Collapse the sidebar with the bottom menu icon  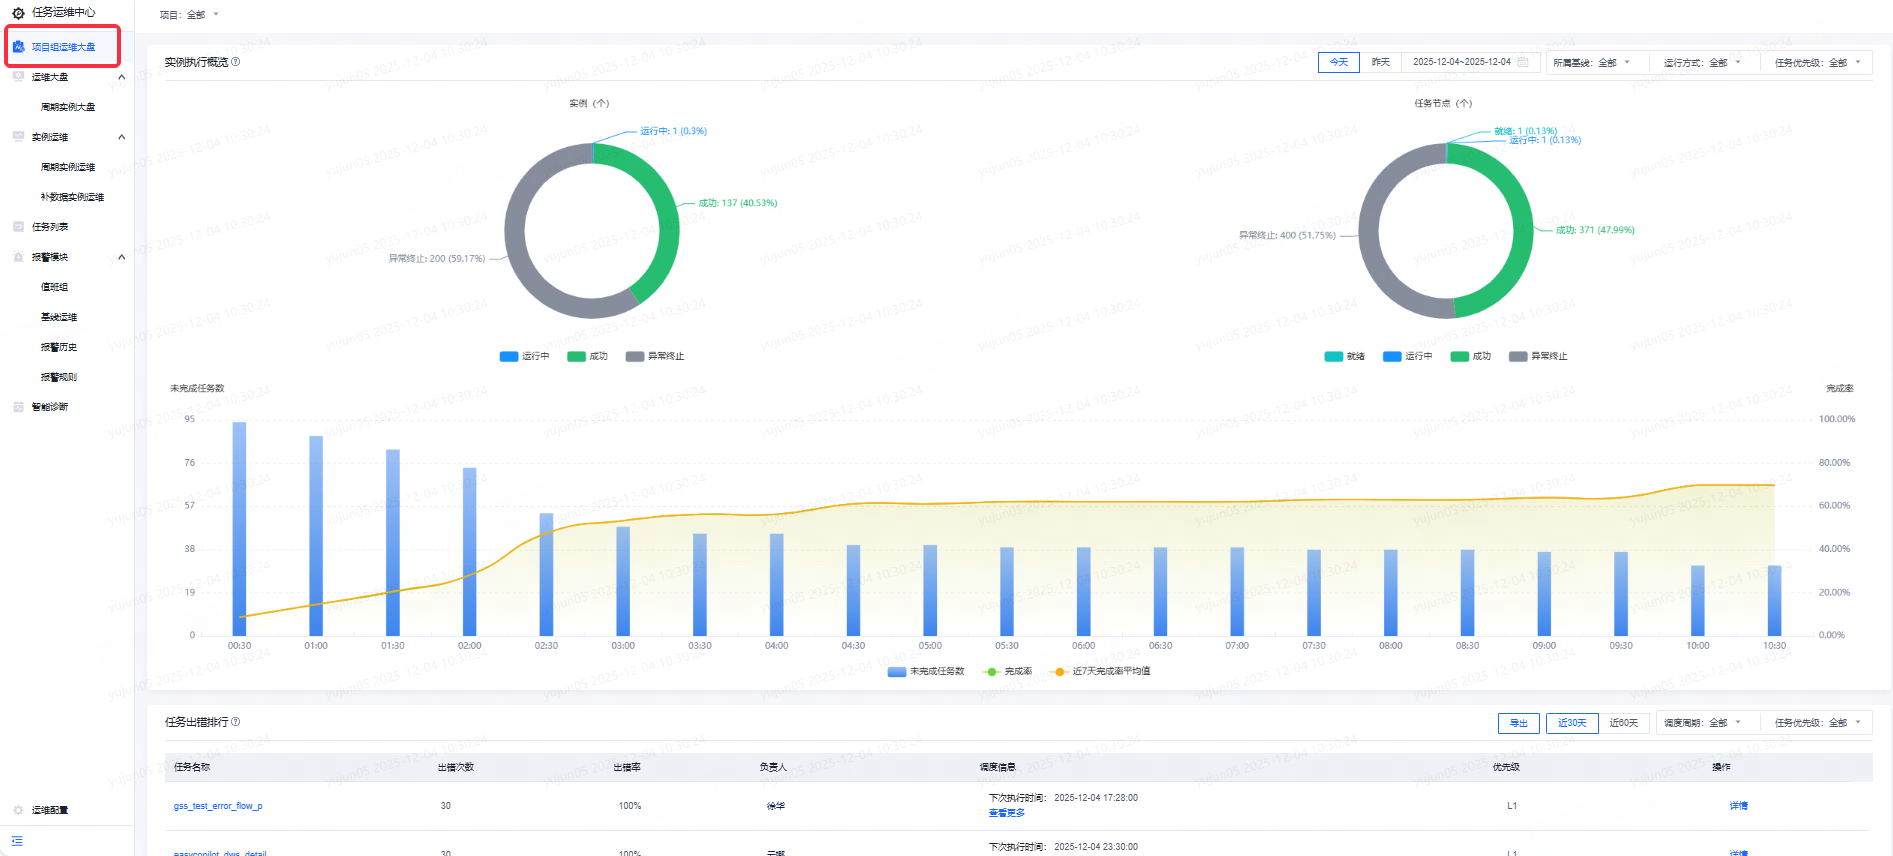tap(17, 841)
